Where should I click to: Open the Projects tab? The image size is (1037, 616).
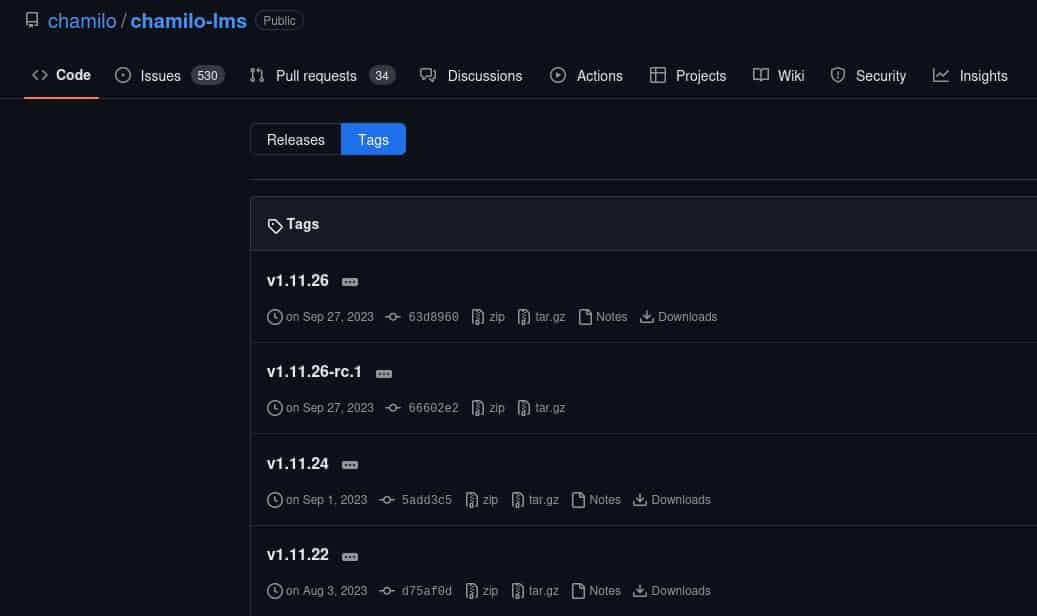[688, 75]
